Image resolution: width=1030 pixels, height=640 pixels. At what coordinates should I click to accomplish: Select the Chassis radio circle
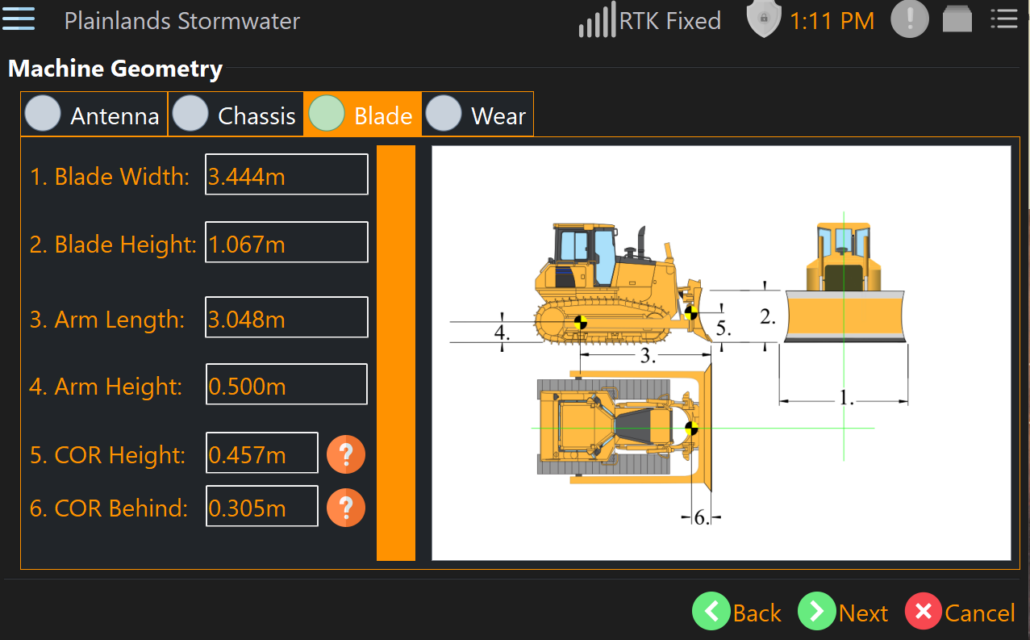click(x=190, y=114)
